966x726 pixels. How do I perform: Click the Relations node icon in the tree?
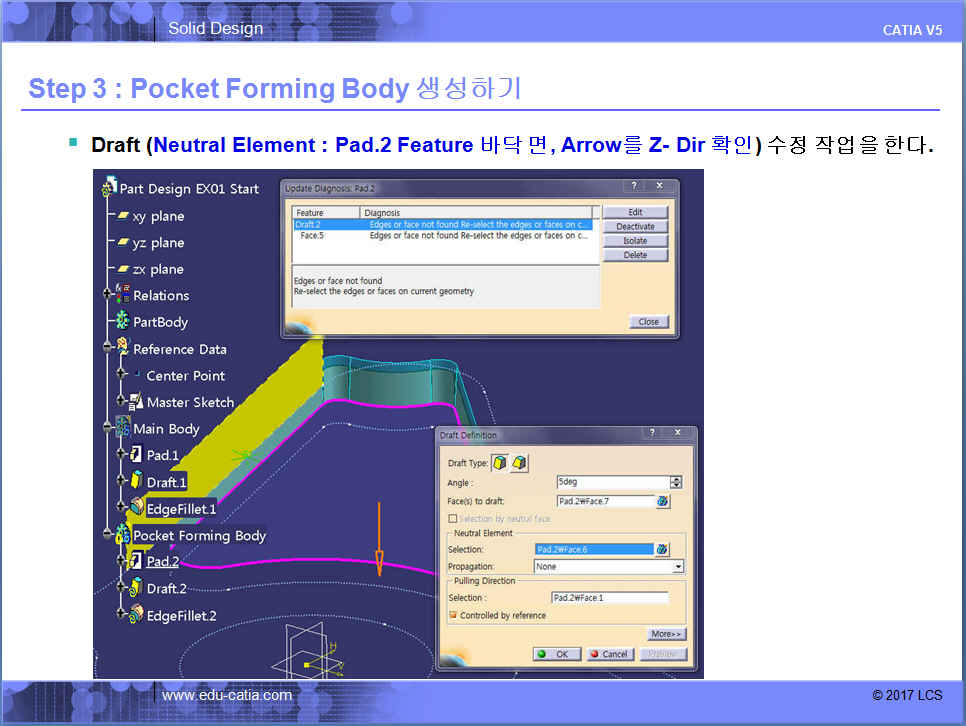[123, 295]
